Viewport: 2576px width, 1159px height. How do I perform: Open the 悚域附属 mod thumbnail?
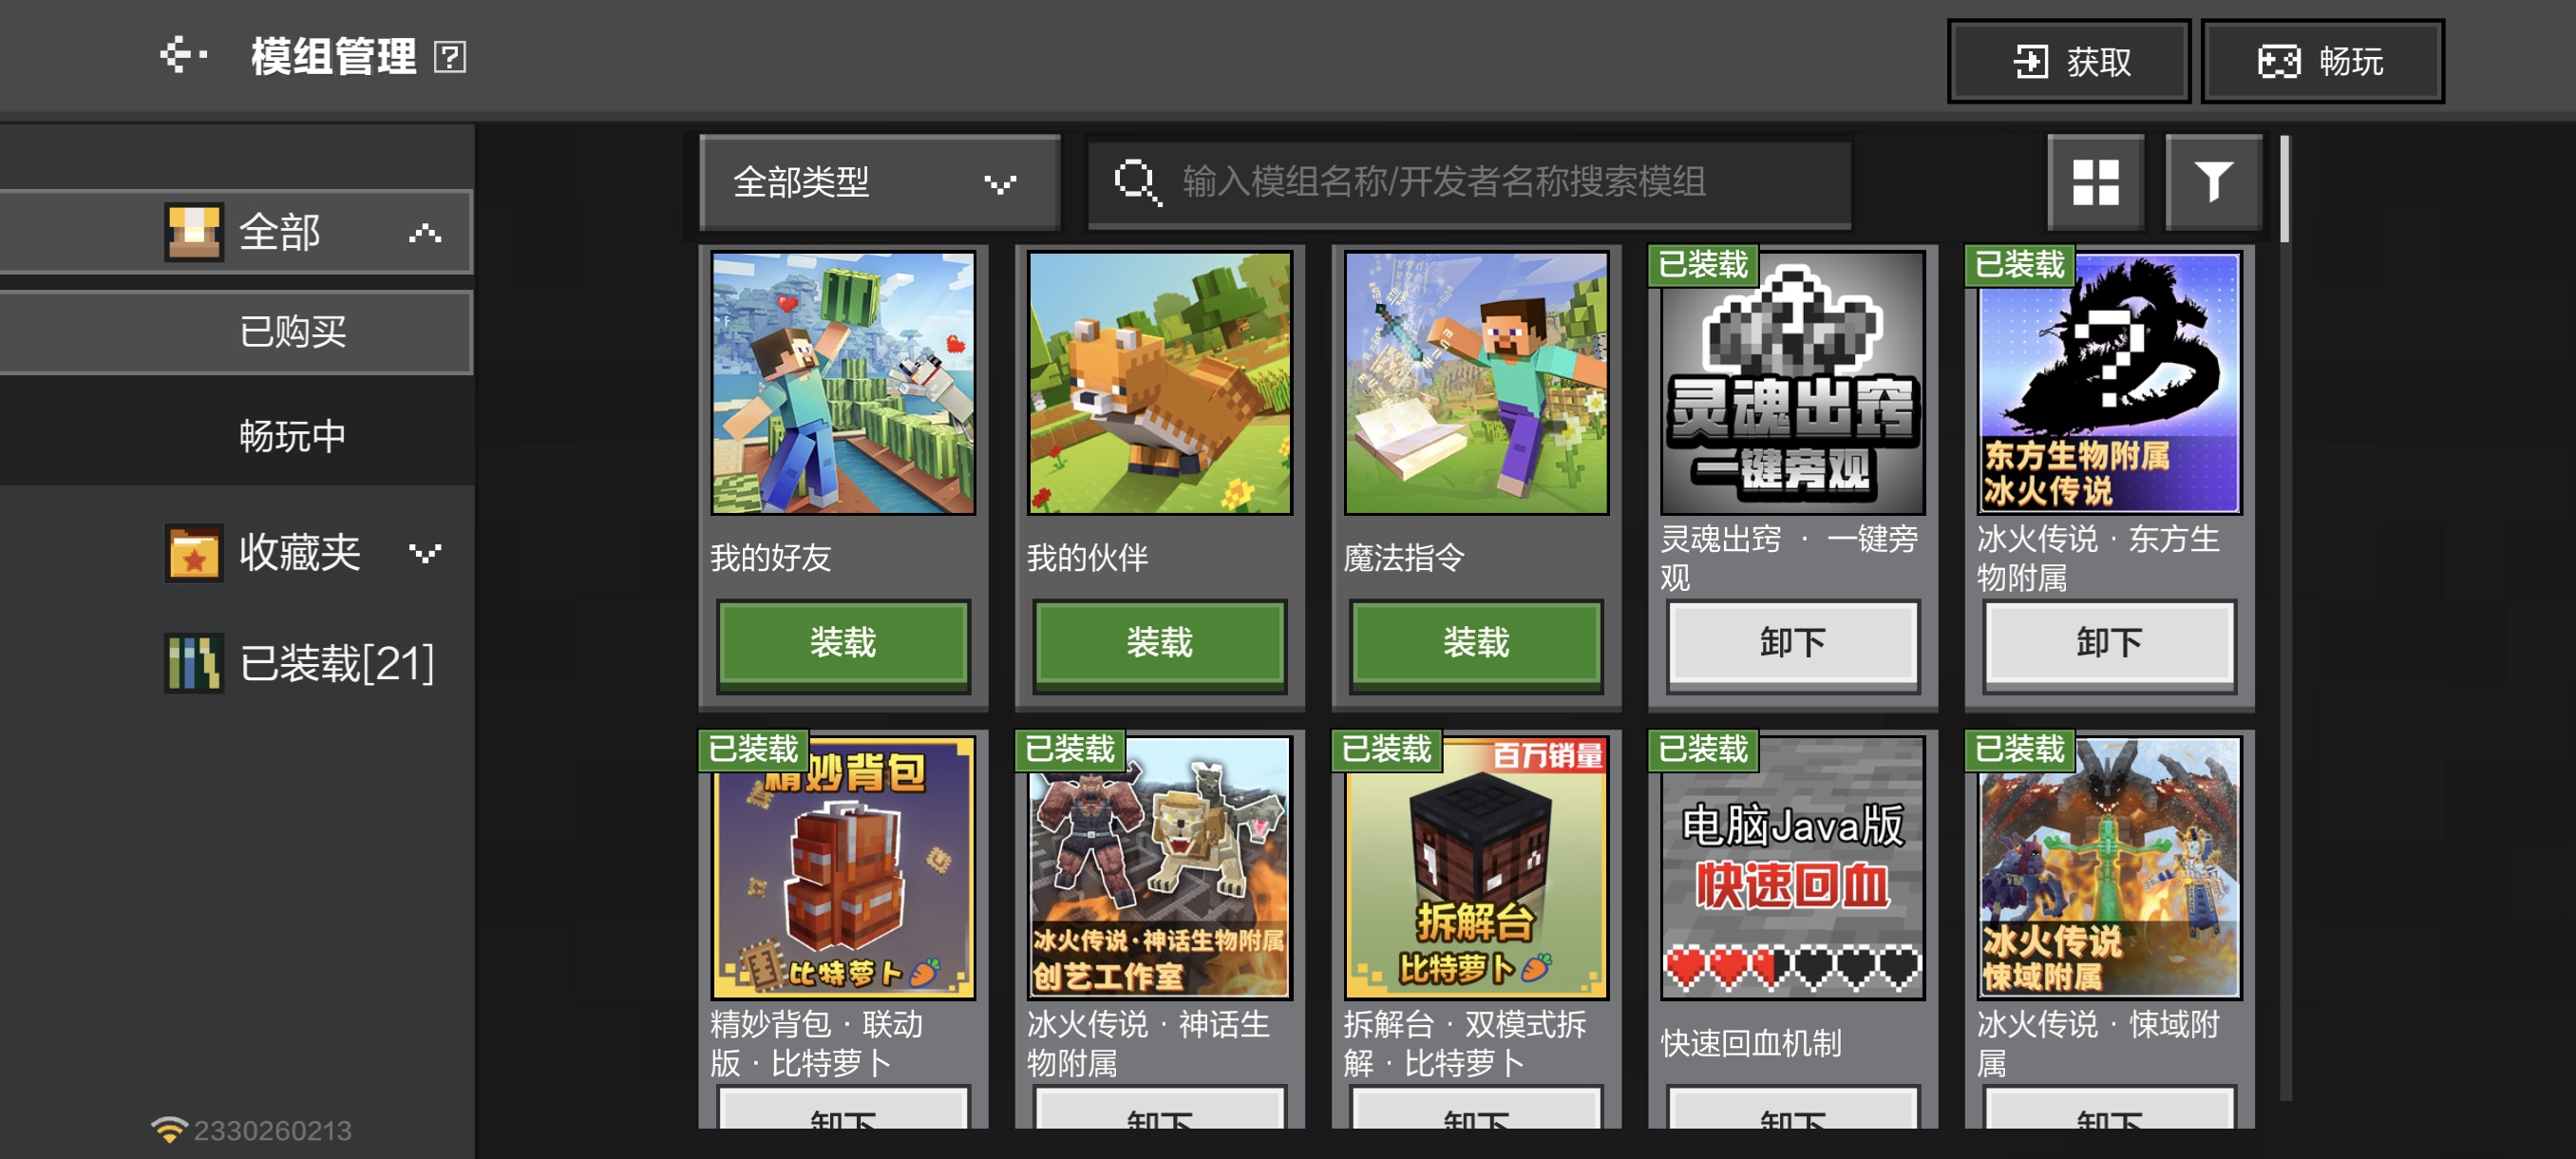coord(2109,868)
